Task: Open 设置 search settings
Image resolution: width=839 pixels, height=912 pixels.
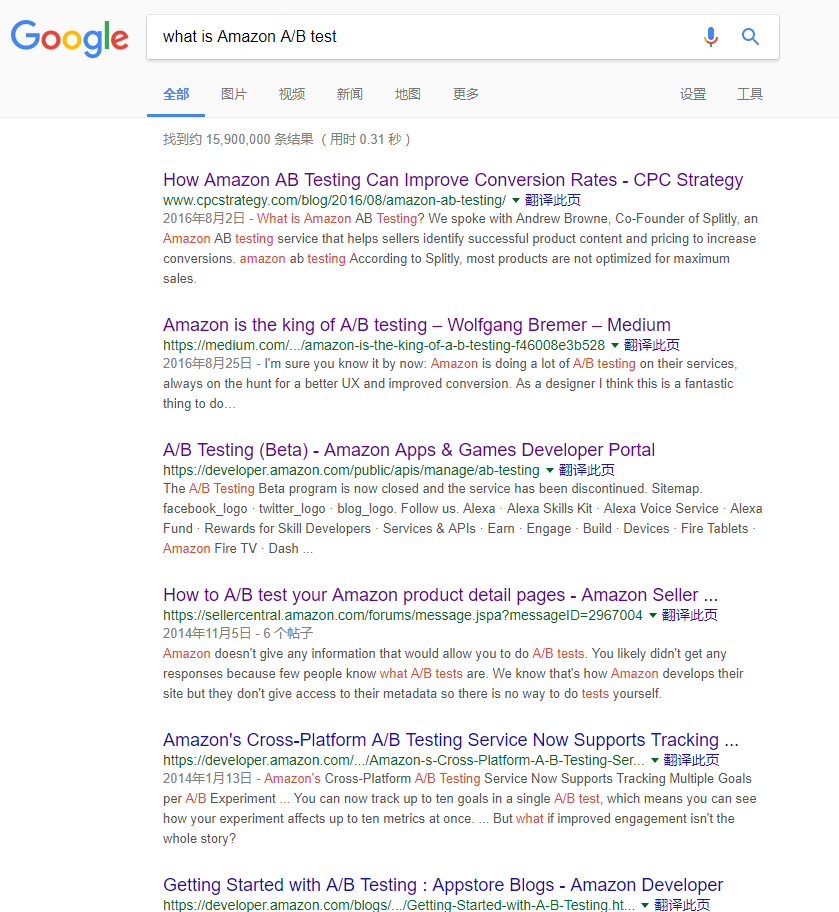Action: 692,94
